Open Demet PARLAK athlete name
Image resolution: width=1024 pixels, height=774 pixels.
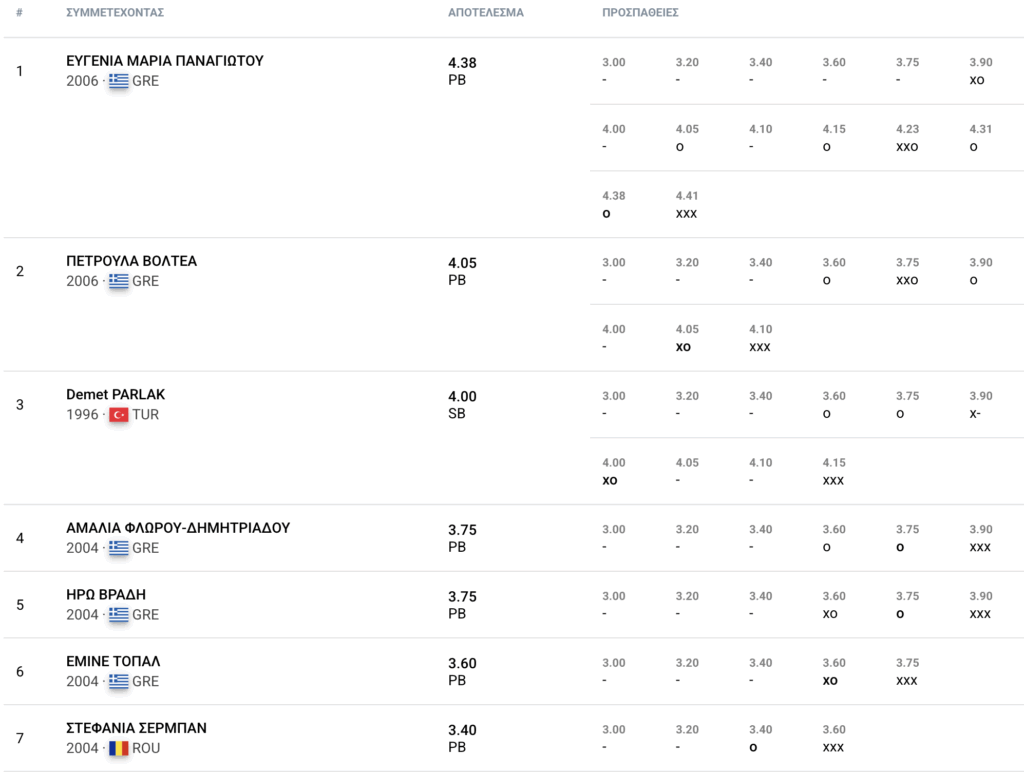[x=116, y=395]
